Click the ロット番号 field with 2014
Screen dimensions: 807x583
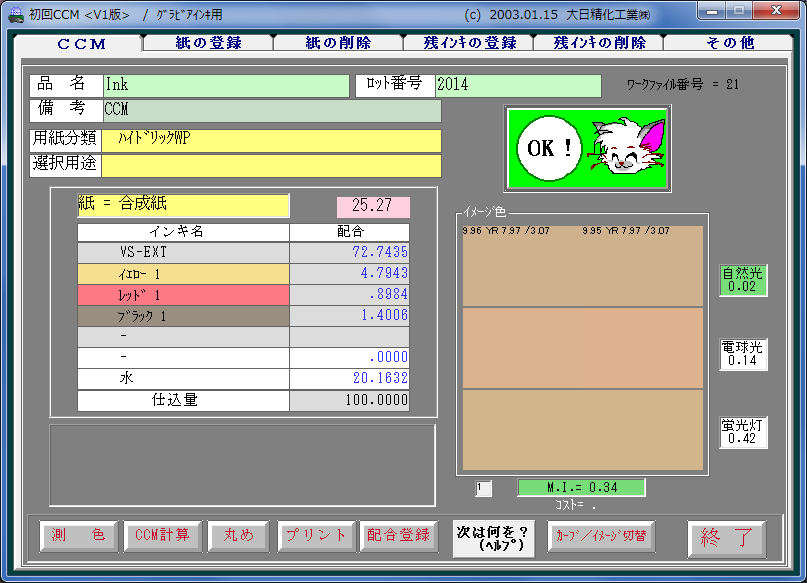tap(518, 85)
